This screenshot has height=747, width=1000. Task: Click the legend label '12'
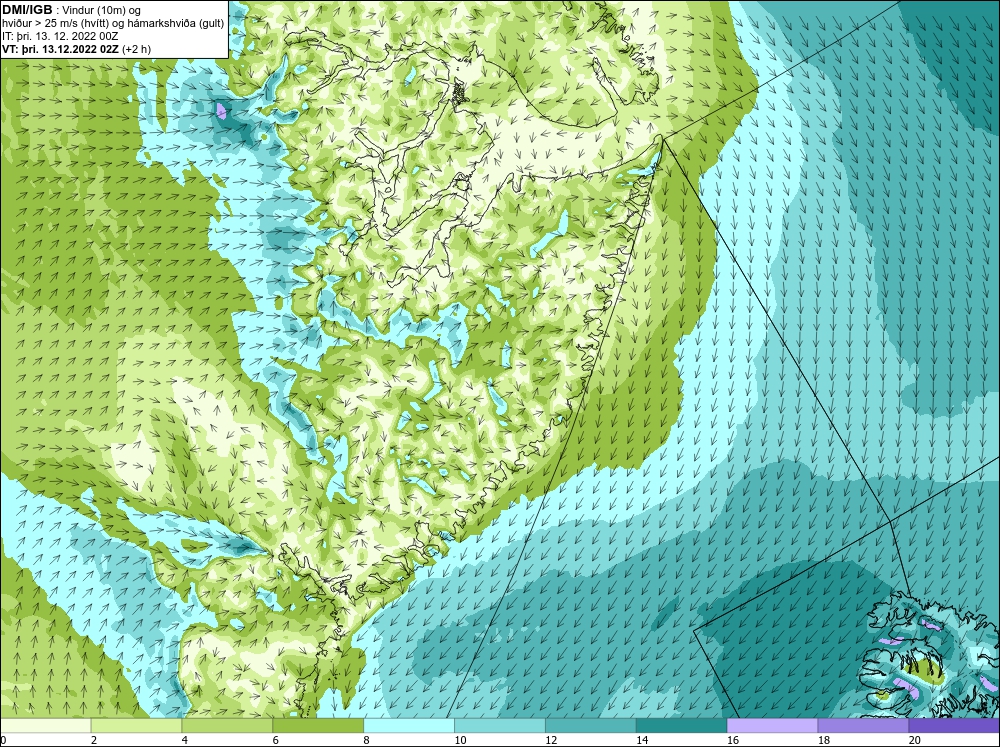(551, 740)
